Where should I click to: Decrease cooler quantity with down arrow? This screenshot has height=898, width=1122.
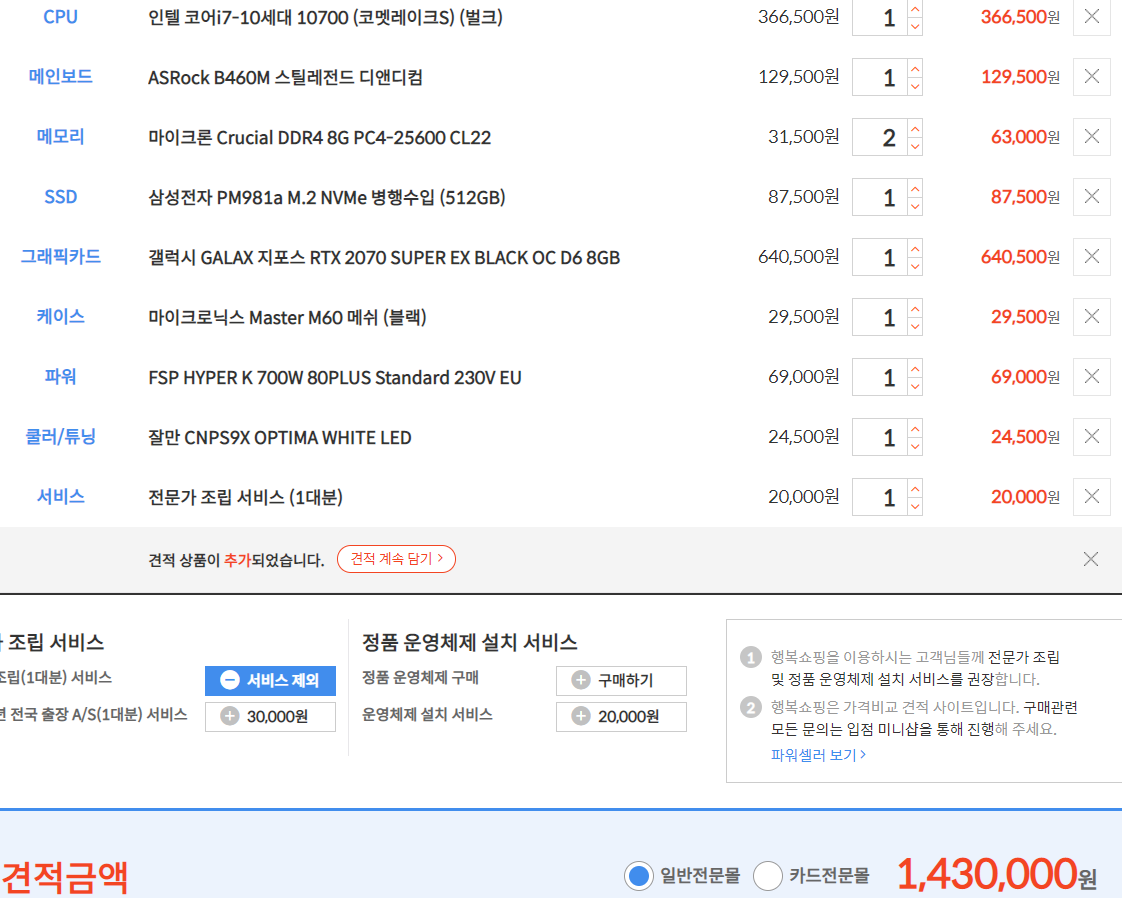pos(914,446)
